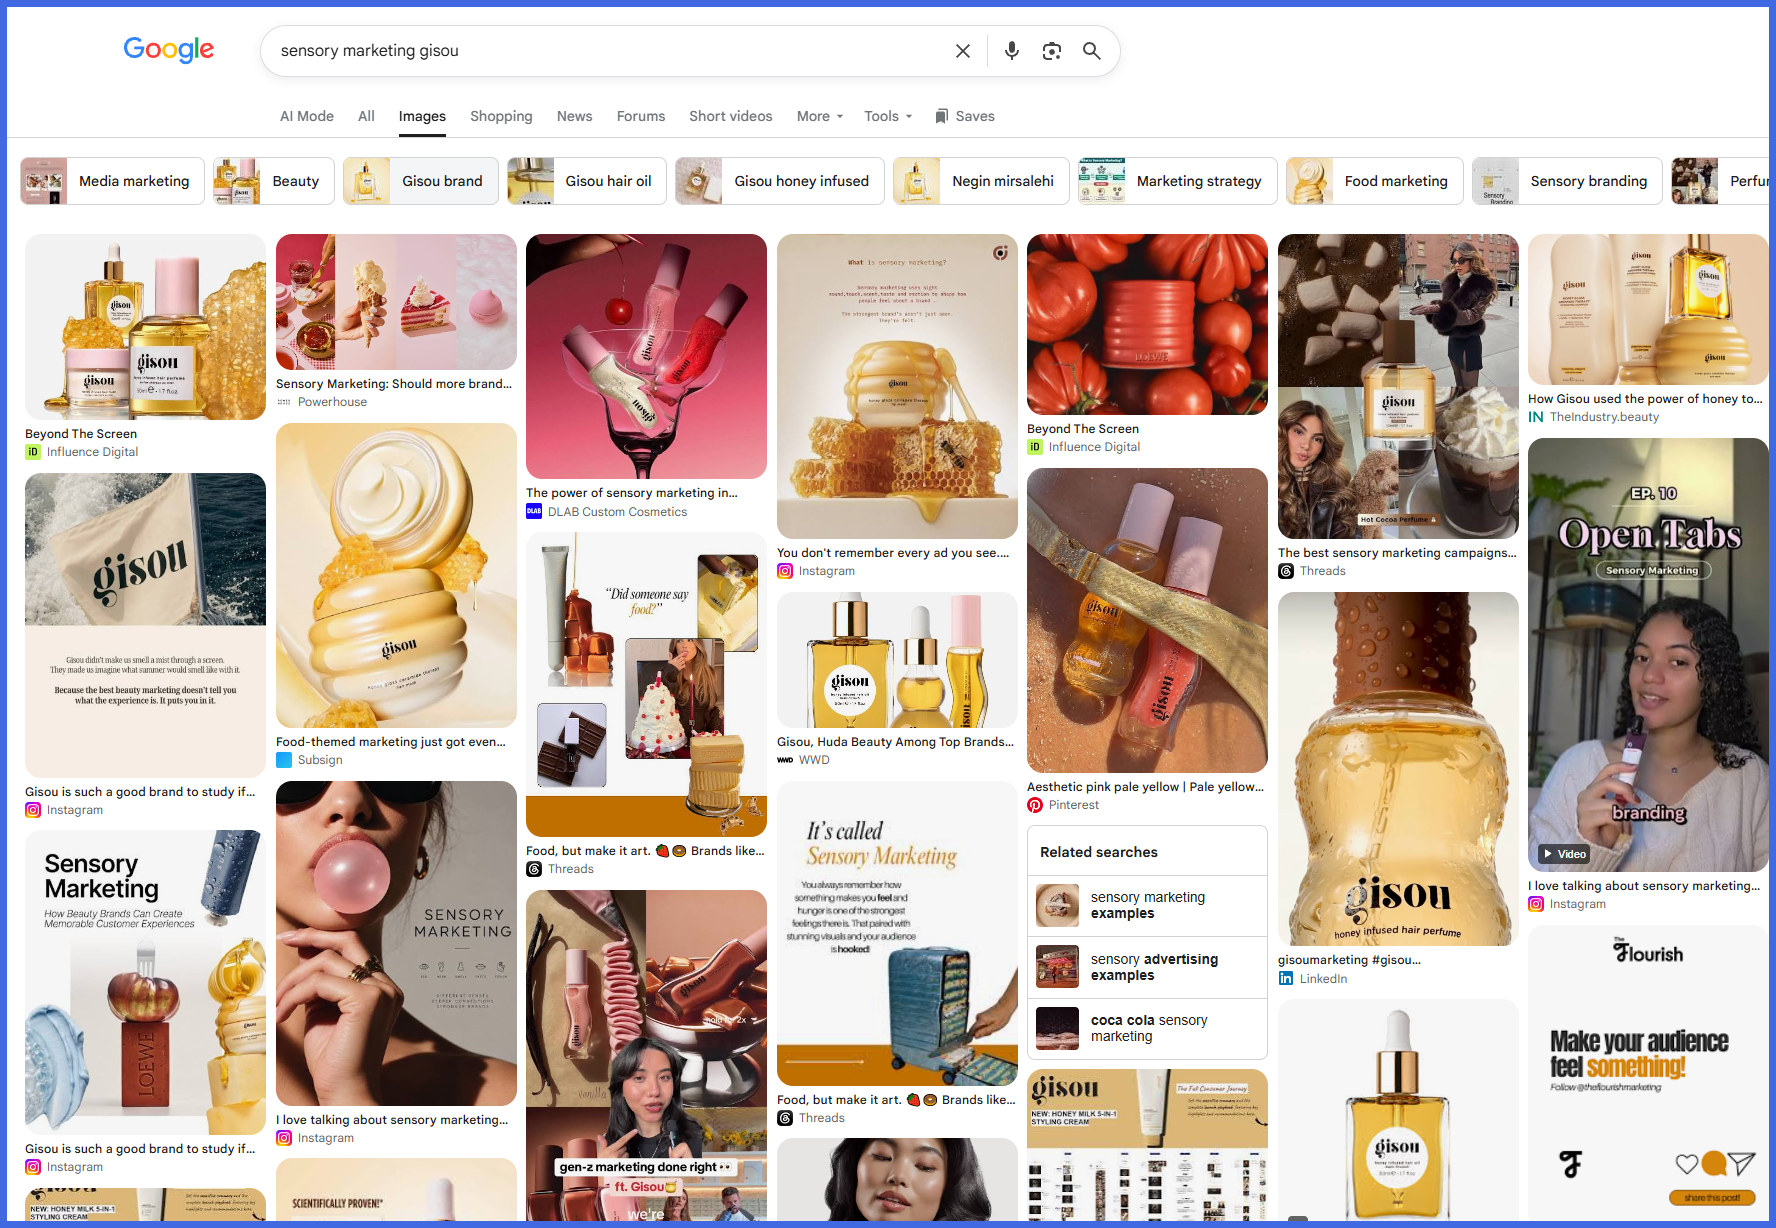The image size is (1776, 1228).
Task: Open the Tools dropdown
Action: point(888,116)
